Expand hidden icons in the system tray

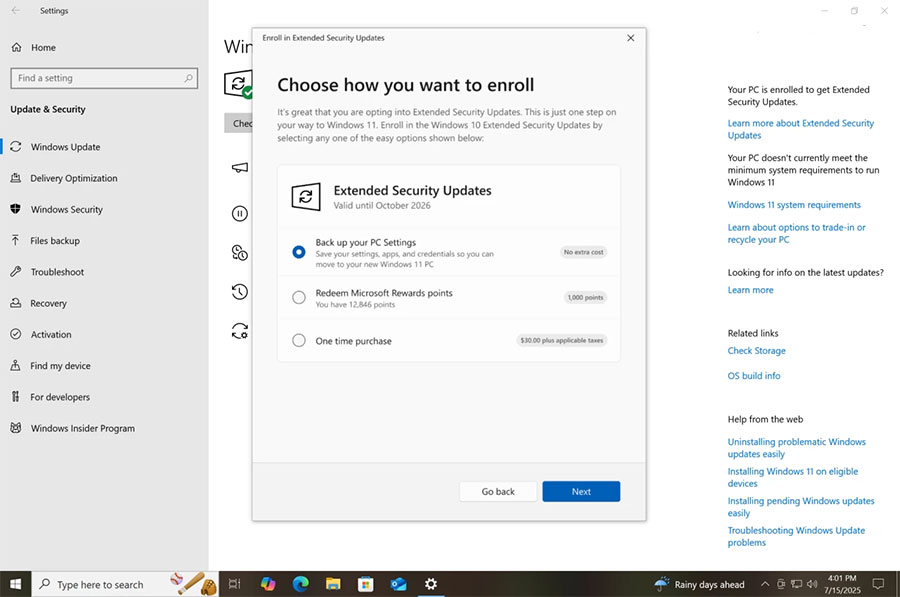[765, 583]
